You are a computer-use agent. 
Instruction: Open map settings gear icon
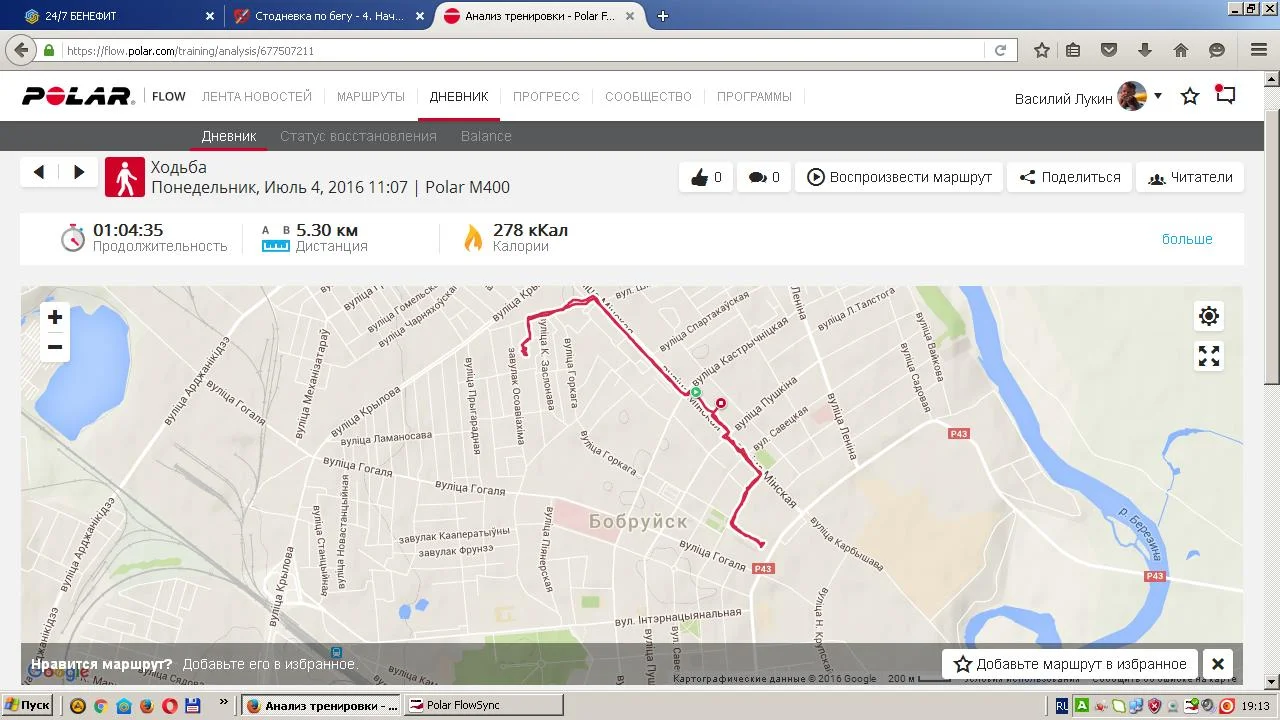[x=1209, y=317]
